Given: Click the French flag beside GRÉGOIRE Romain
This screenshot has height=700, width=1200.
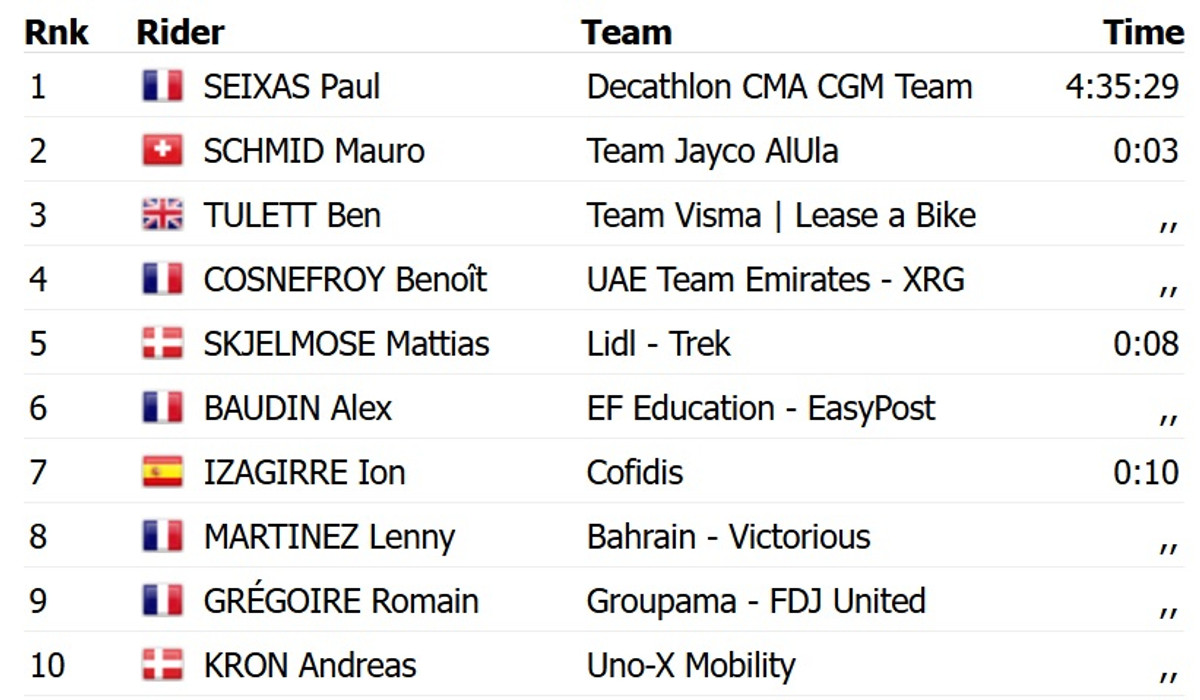Looking at the screenshot, I should point(162,601).
